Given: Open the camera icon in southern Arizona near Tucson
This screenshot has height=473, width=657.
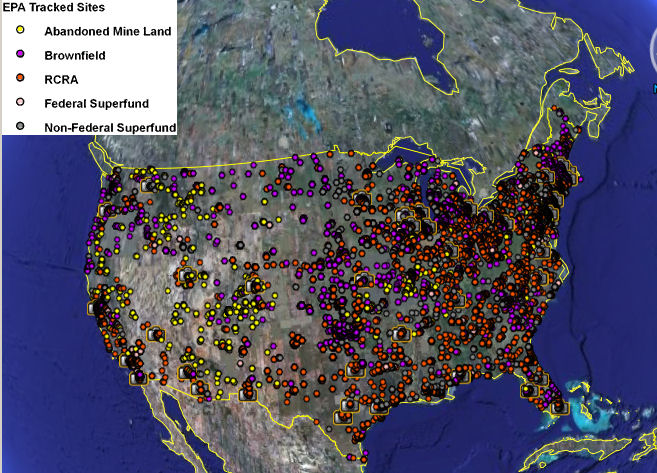Looking at the screenshot, I should (199, 388).
